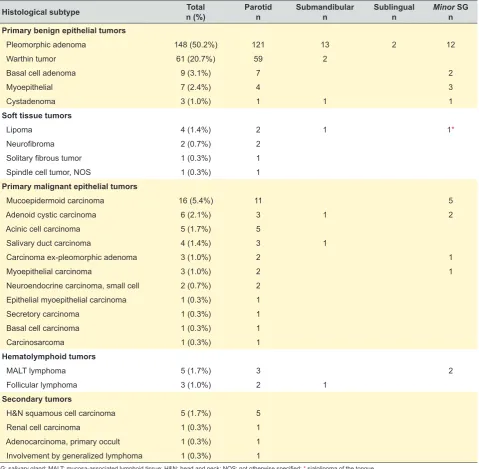Click the total '148 (50.2%)'
Viewport: 479px width, 469px height.
(x=196, y=45)
